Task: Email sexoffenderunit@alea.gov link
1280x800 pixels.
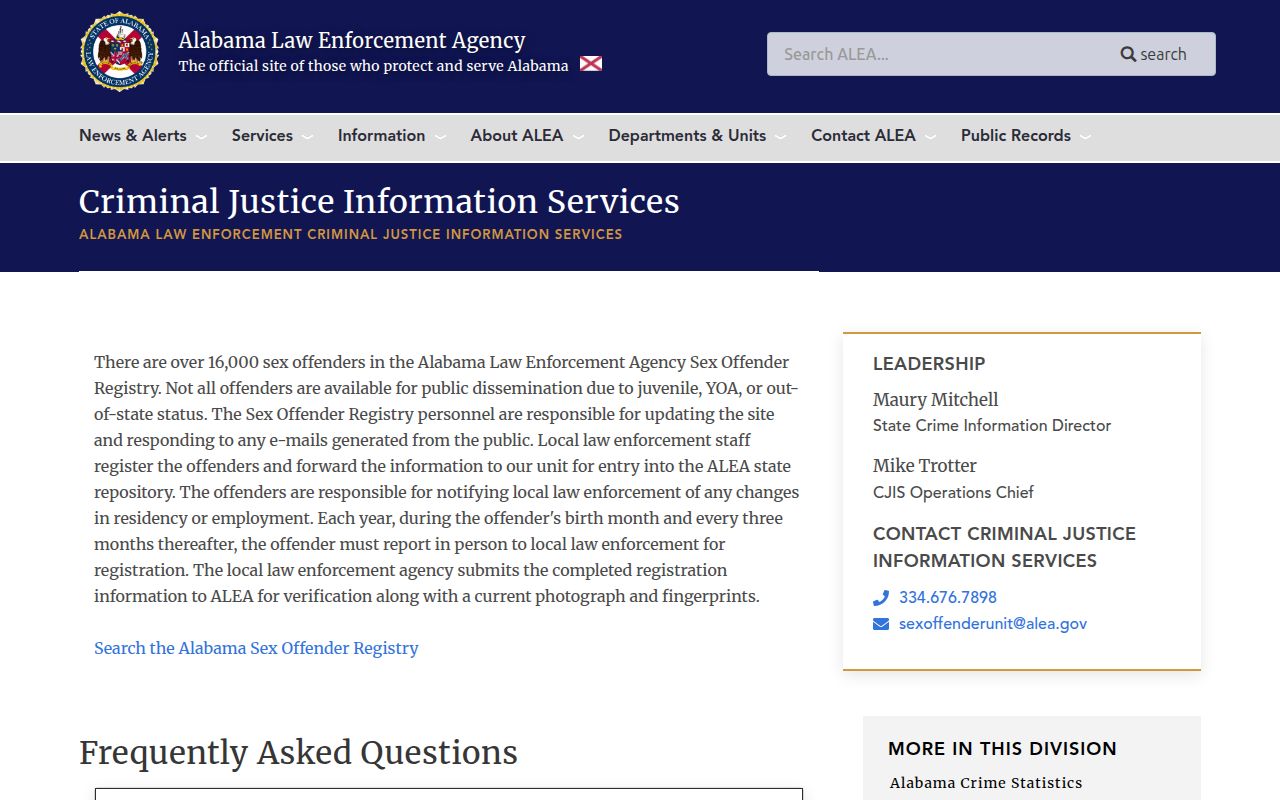Action: (x=993, y=623)
